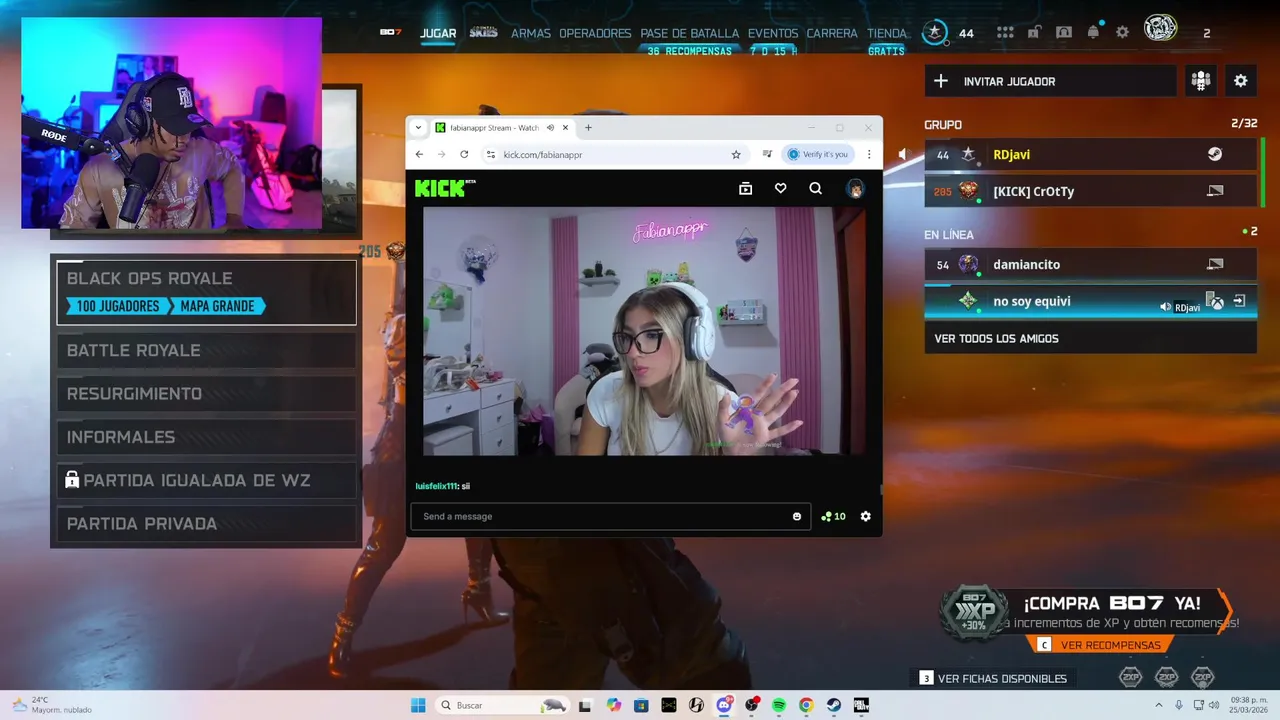Open Spotify from the taskbar

tap(779, 705)
